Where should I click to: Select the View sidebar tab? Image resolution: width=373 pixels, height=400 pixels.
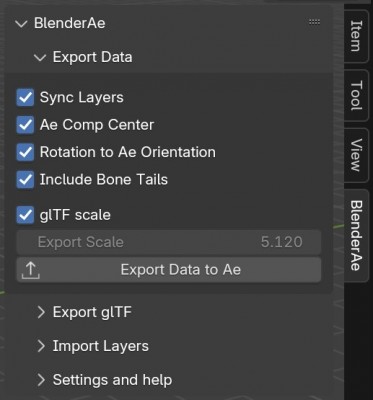(x=356, y=155)
